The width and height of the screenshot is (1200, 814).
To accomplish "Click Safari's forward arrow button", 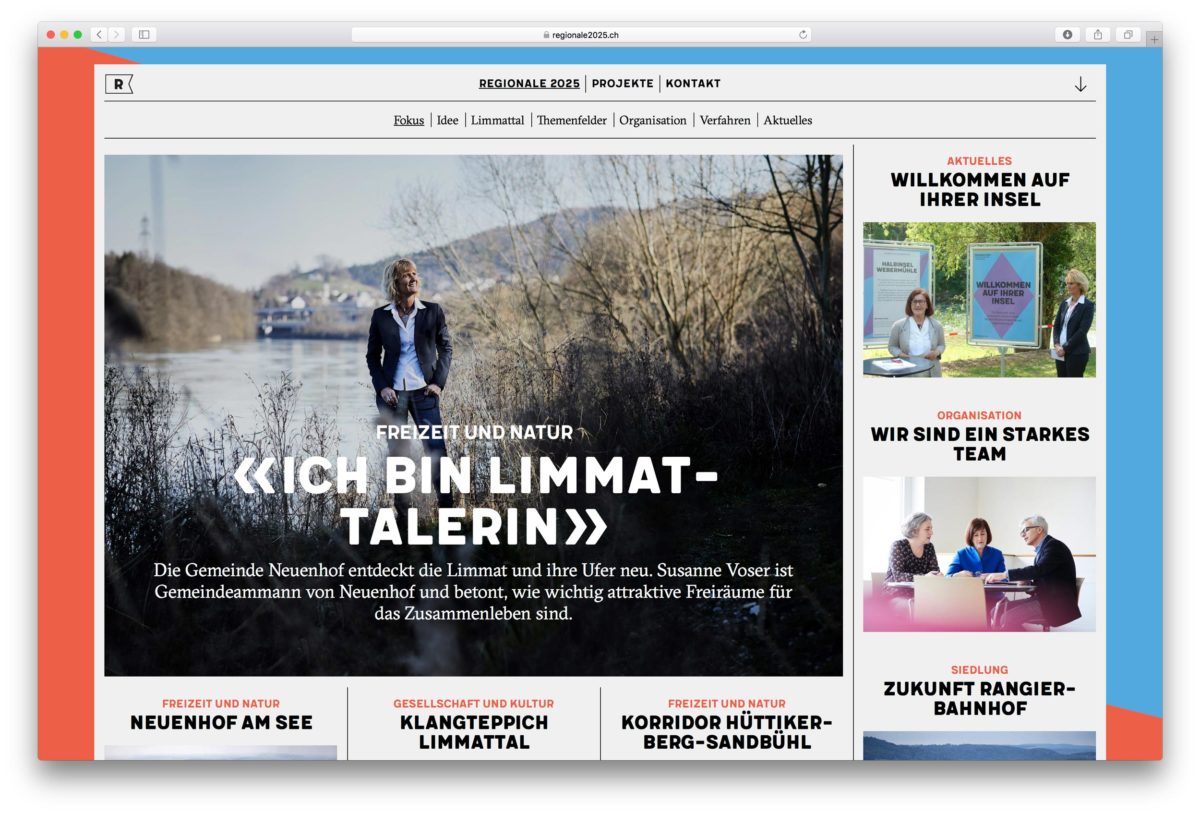I will point(116,34).
